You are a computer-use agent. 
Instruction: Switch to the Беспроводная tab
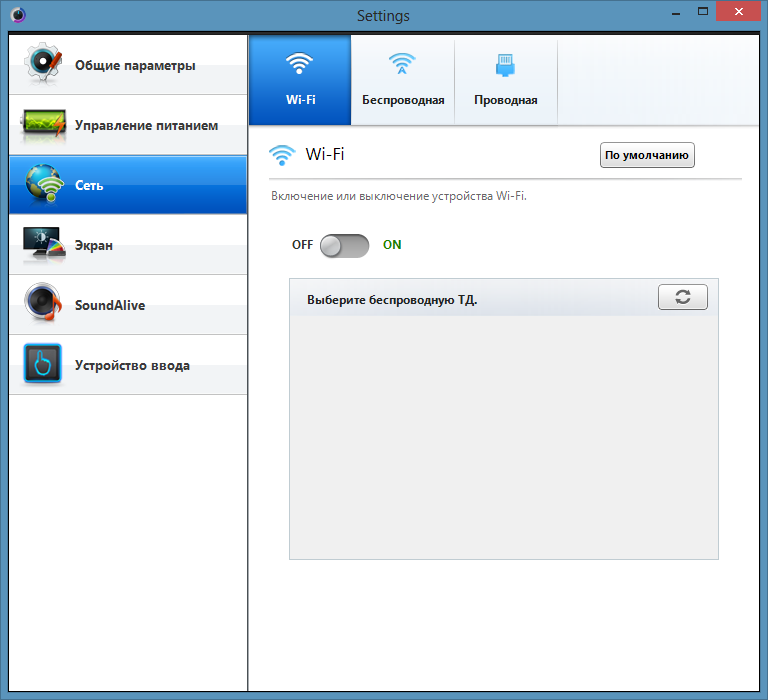(x=403, y=81)
